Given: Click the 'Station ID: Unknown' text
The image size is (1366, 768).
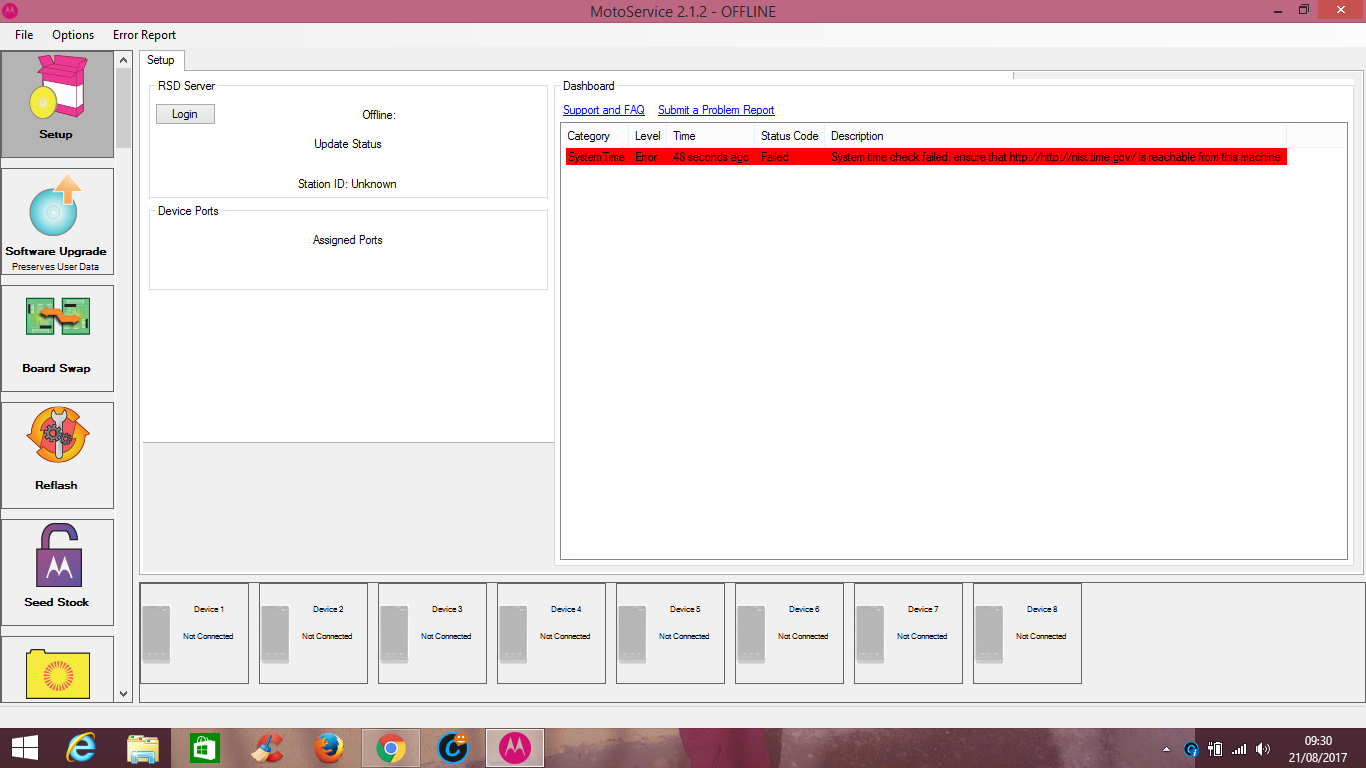Looking at the screenshot, I should tap(347, 184).
